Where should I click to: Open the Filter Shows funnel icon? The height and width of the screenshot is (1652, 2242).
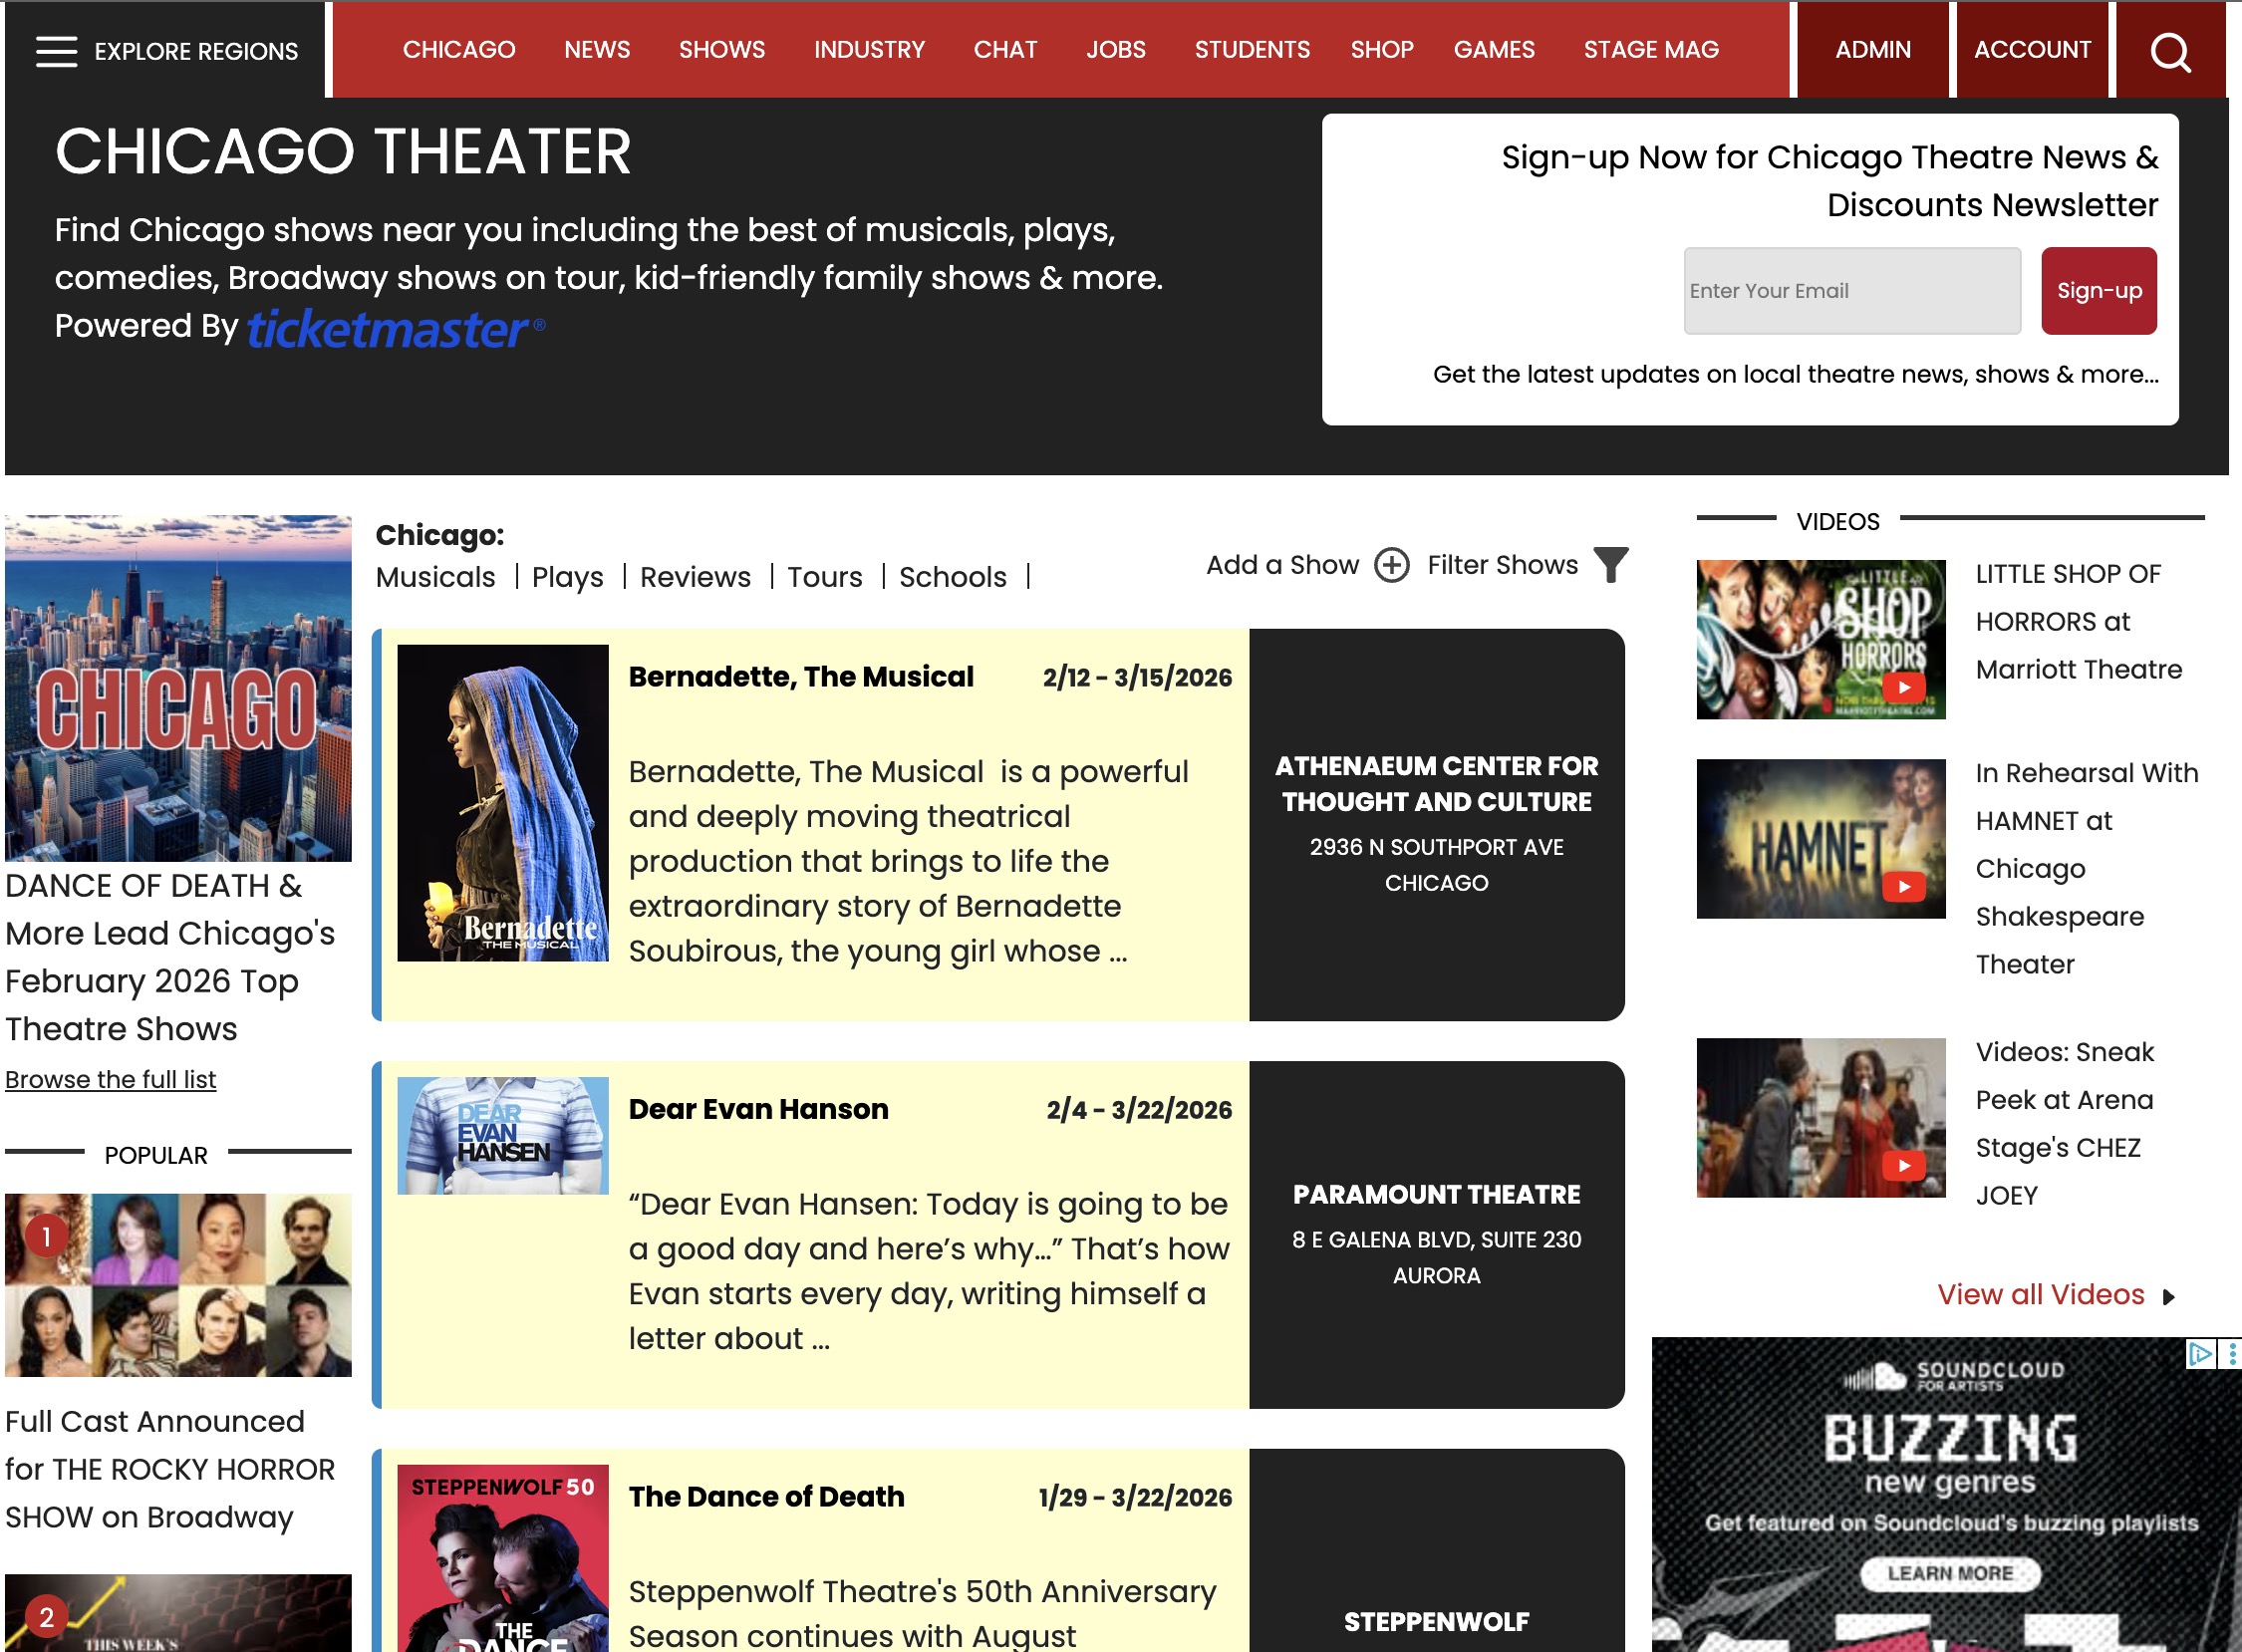pos(1610,565)
